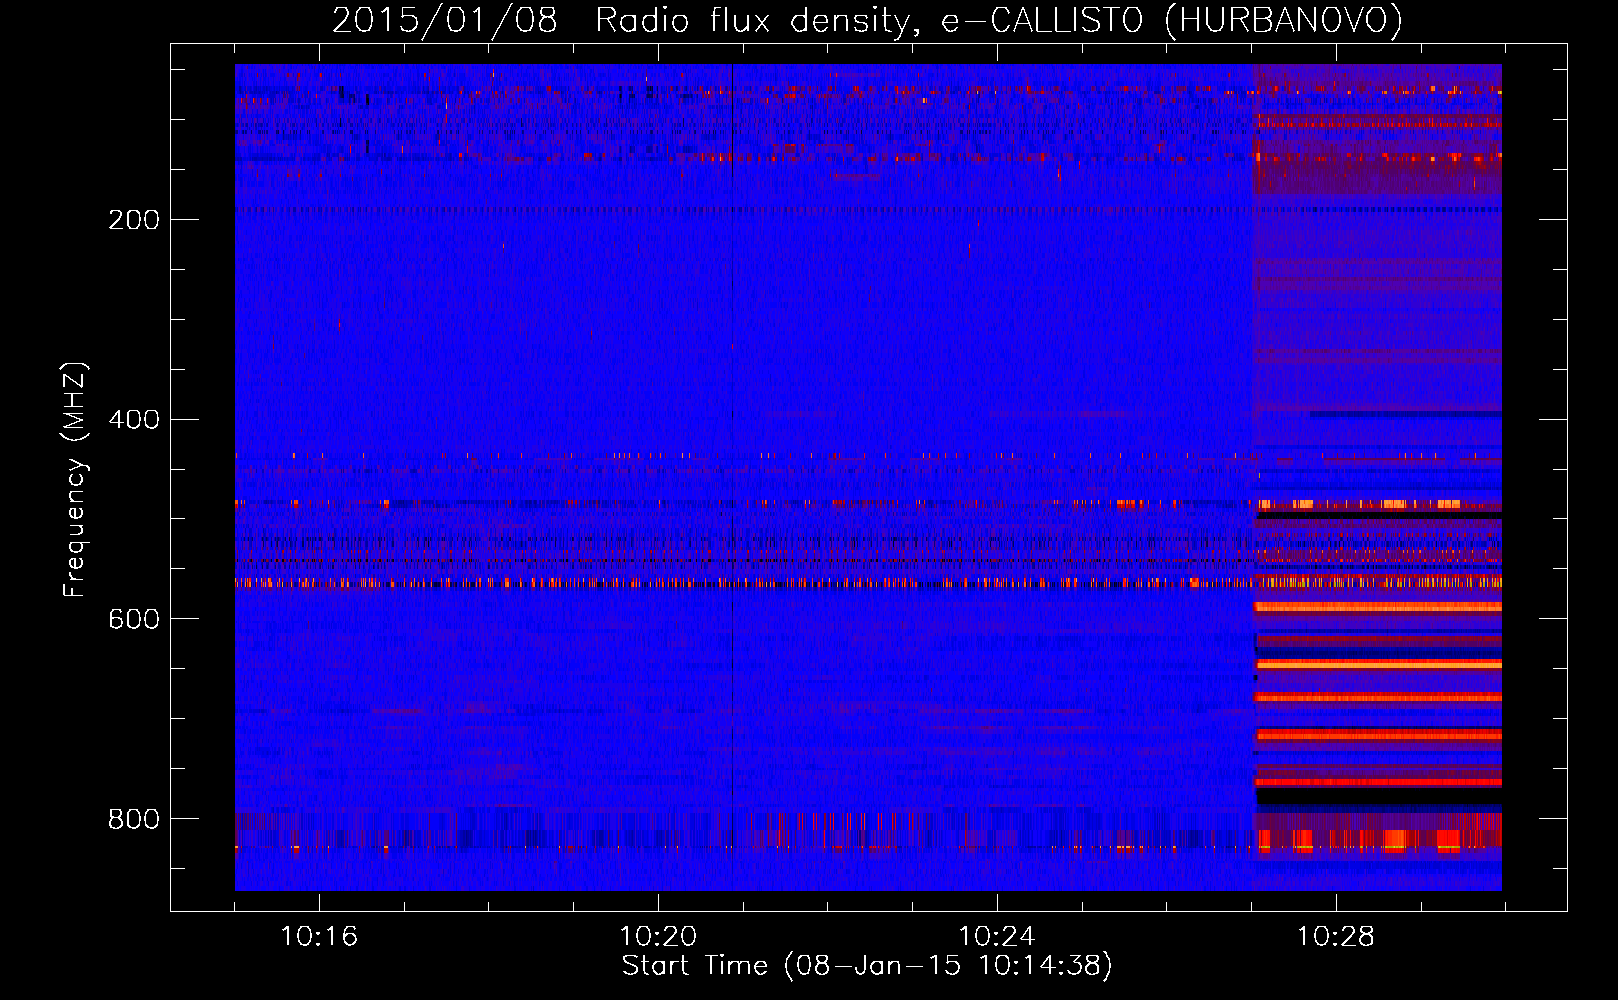Click the Start Time axis caption
This screenshot has width=1618, height=1000.
click(867, 966)
